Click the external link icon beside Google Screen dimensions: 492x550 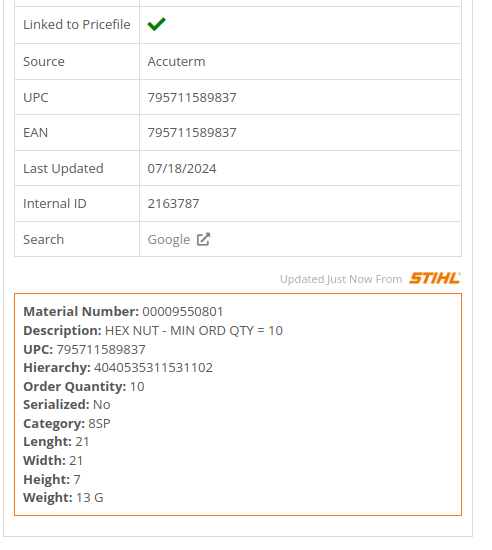pyautogui.click(x=203, y=239)
